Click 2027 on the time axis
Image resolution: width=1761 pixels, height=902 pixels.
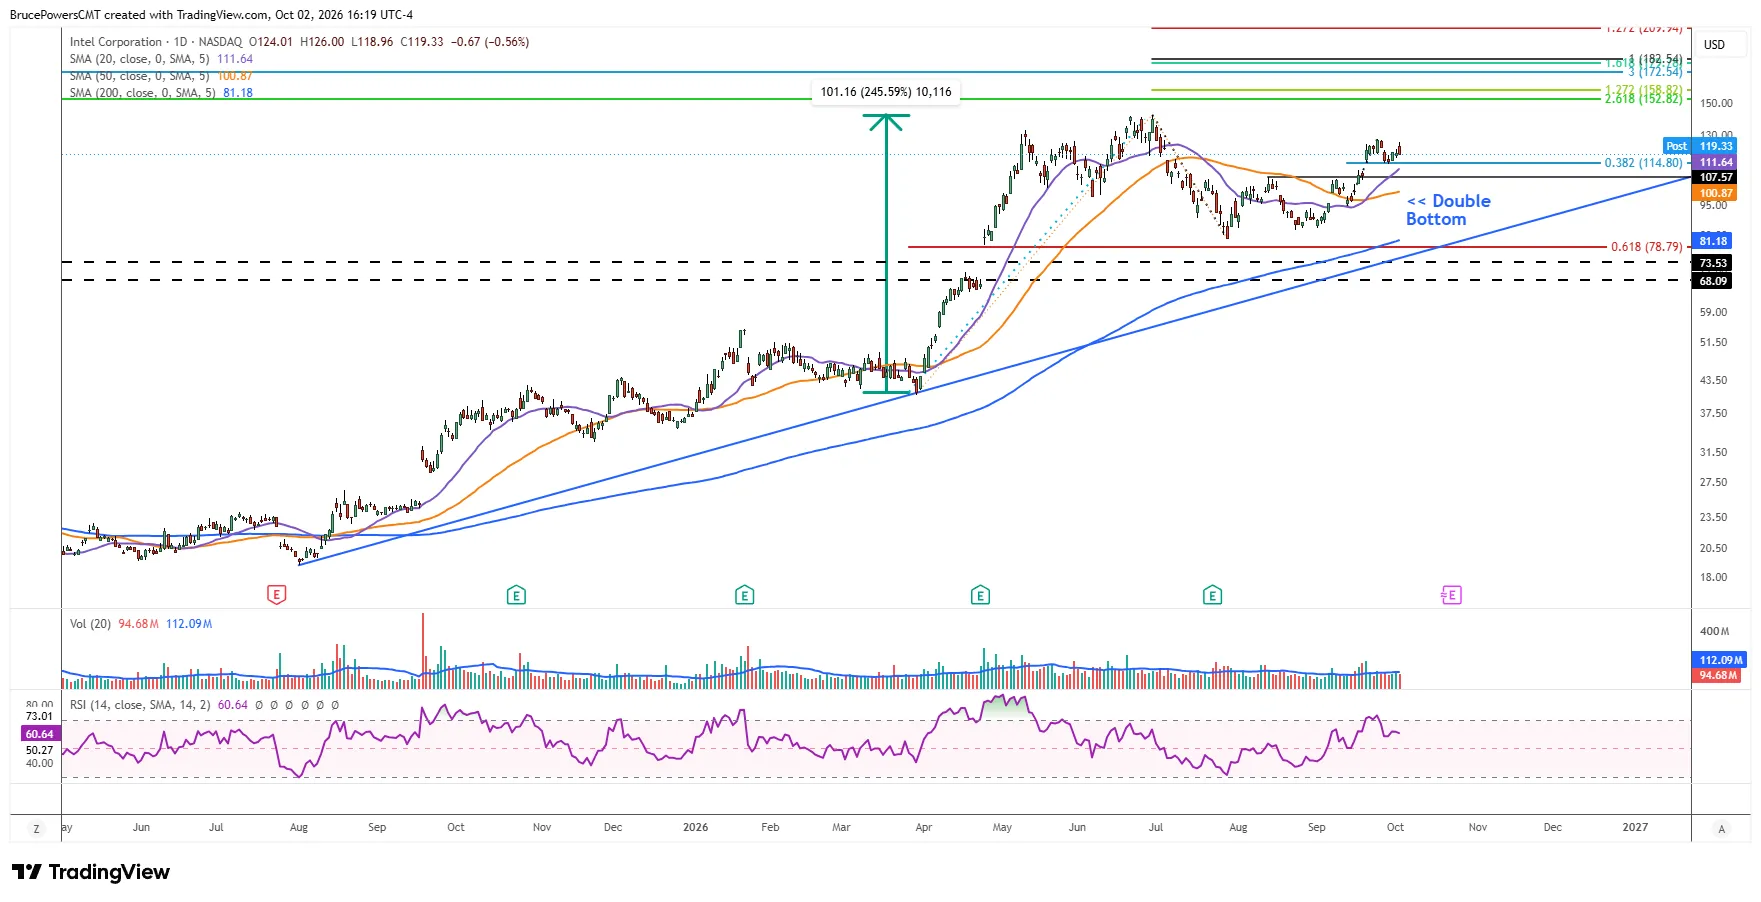pyautogui.click(x=1635, y=827)
